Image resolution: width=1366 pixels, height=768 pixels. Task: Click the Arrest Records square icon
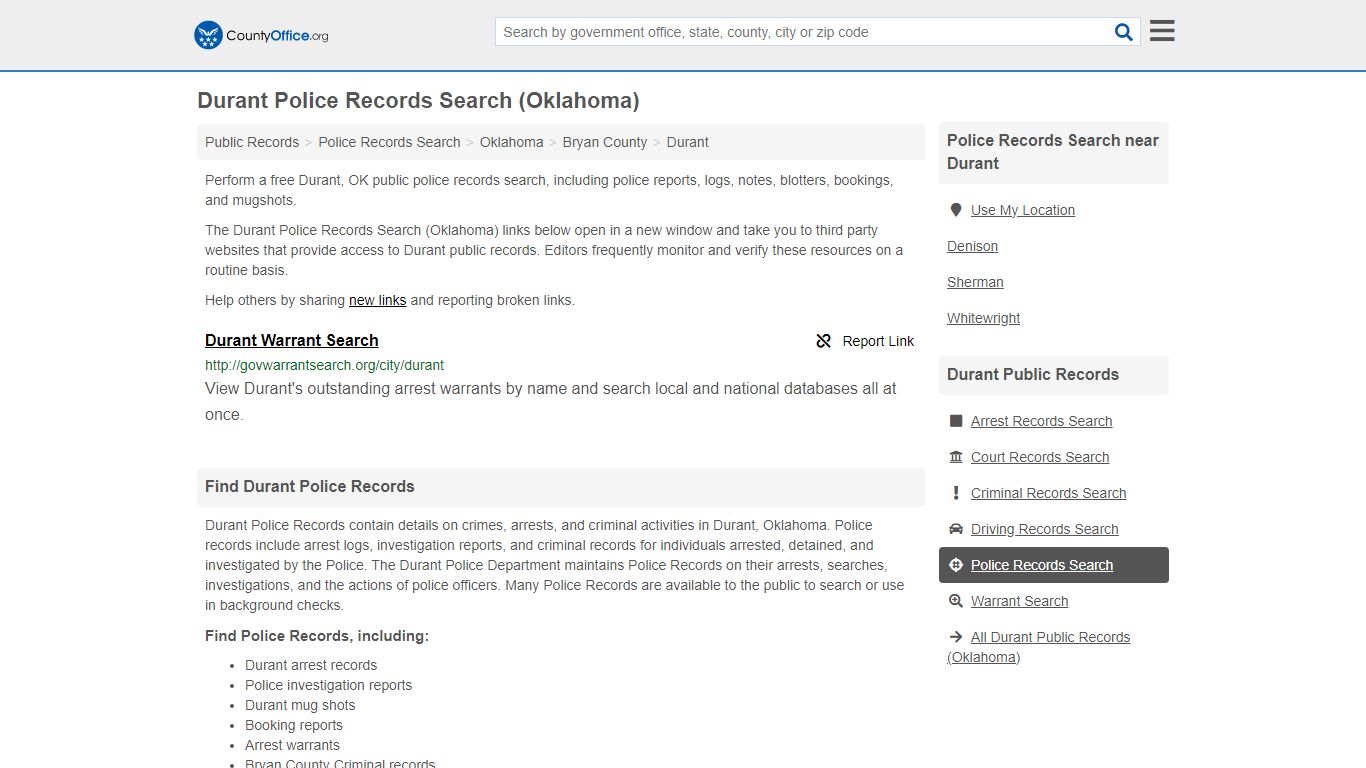[x=956, y=421]
